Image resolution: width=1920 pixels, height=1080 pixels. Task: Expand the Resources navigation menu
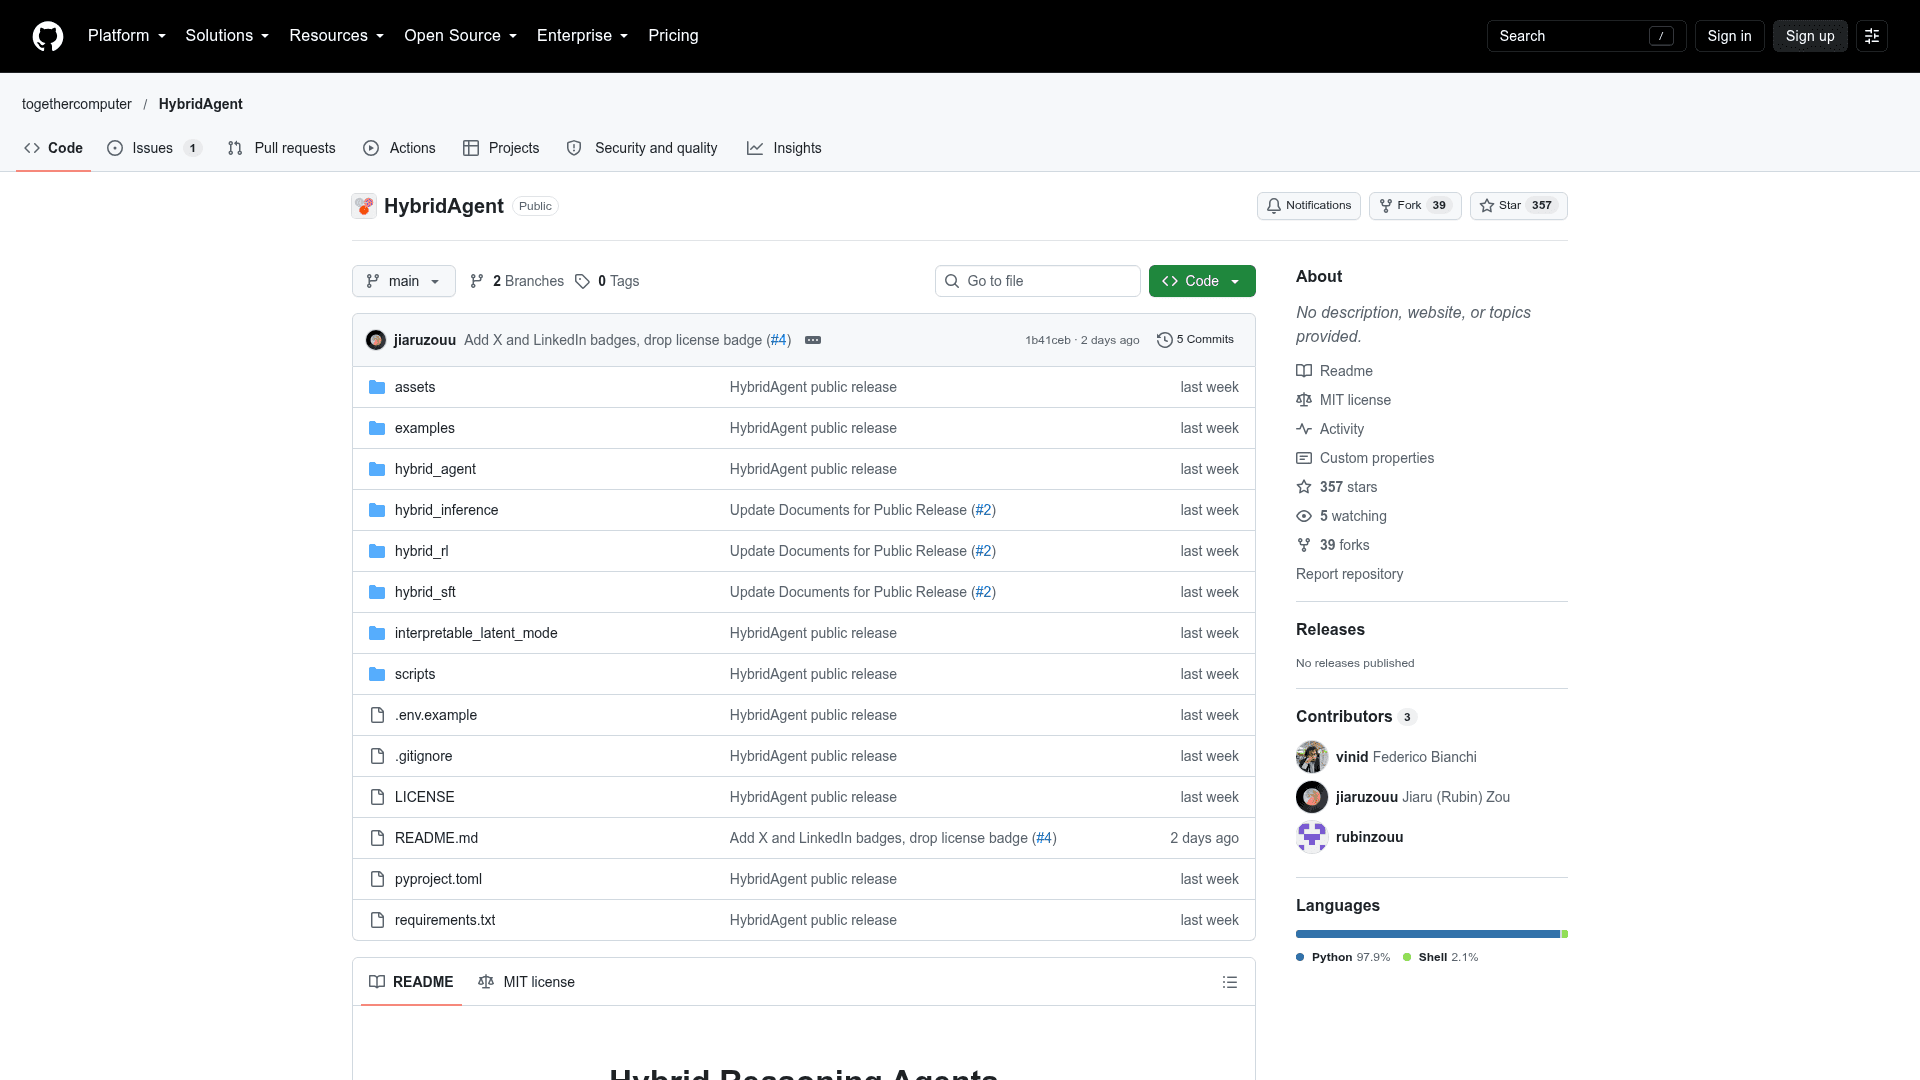tap(337, 36)
